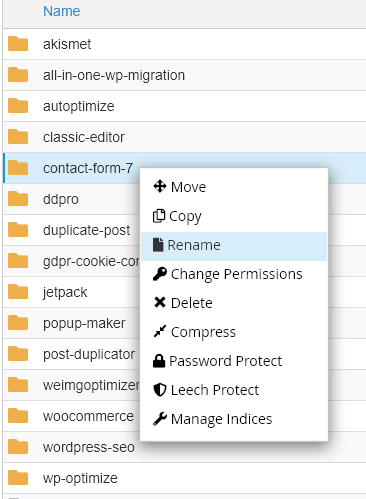
Task: Select the autoptimize folder name
Action: [79, 107]
